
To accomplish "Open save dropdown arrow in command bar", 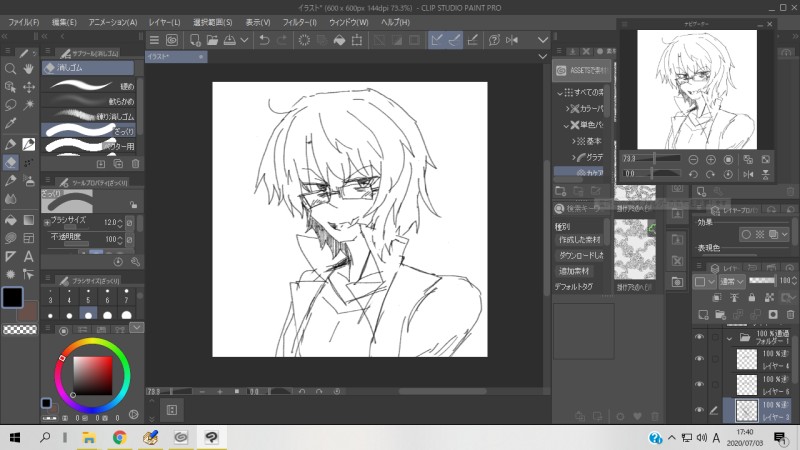I will 244,40.
